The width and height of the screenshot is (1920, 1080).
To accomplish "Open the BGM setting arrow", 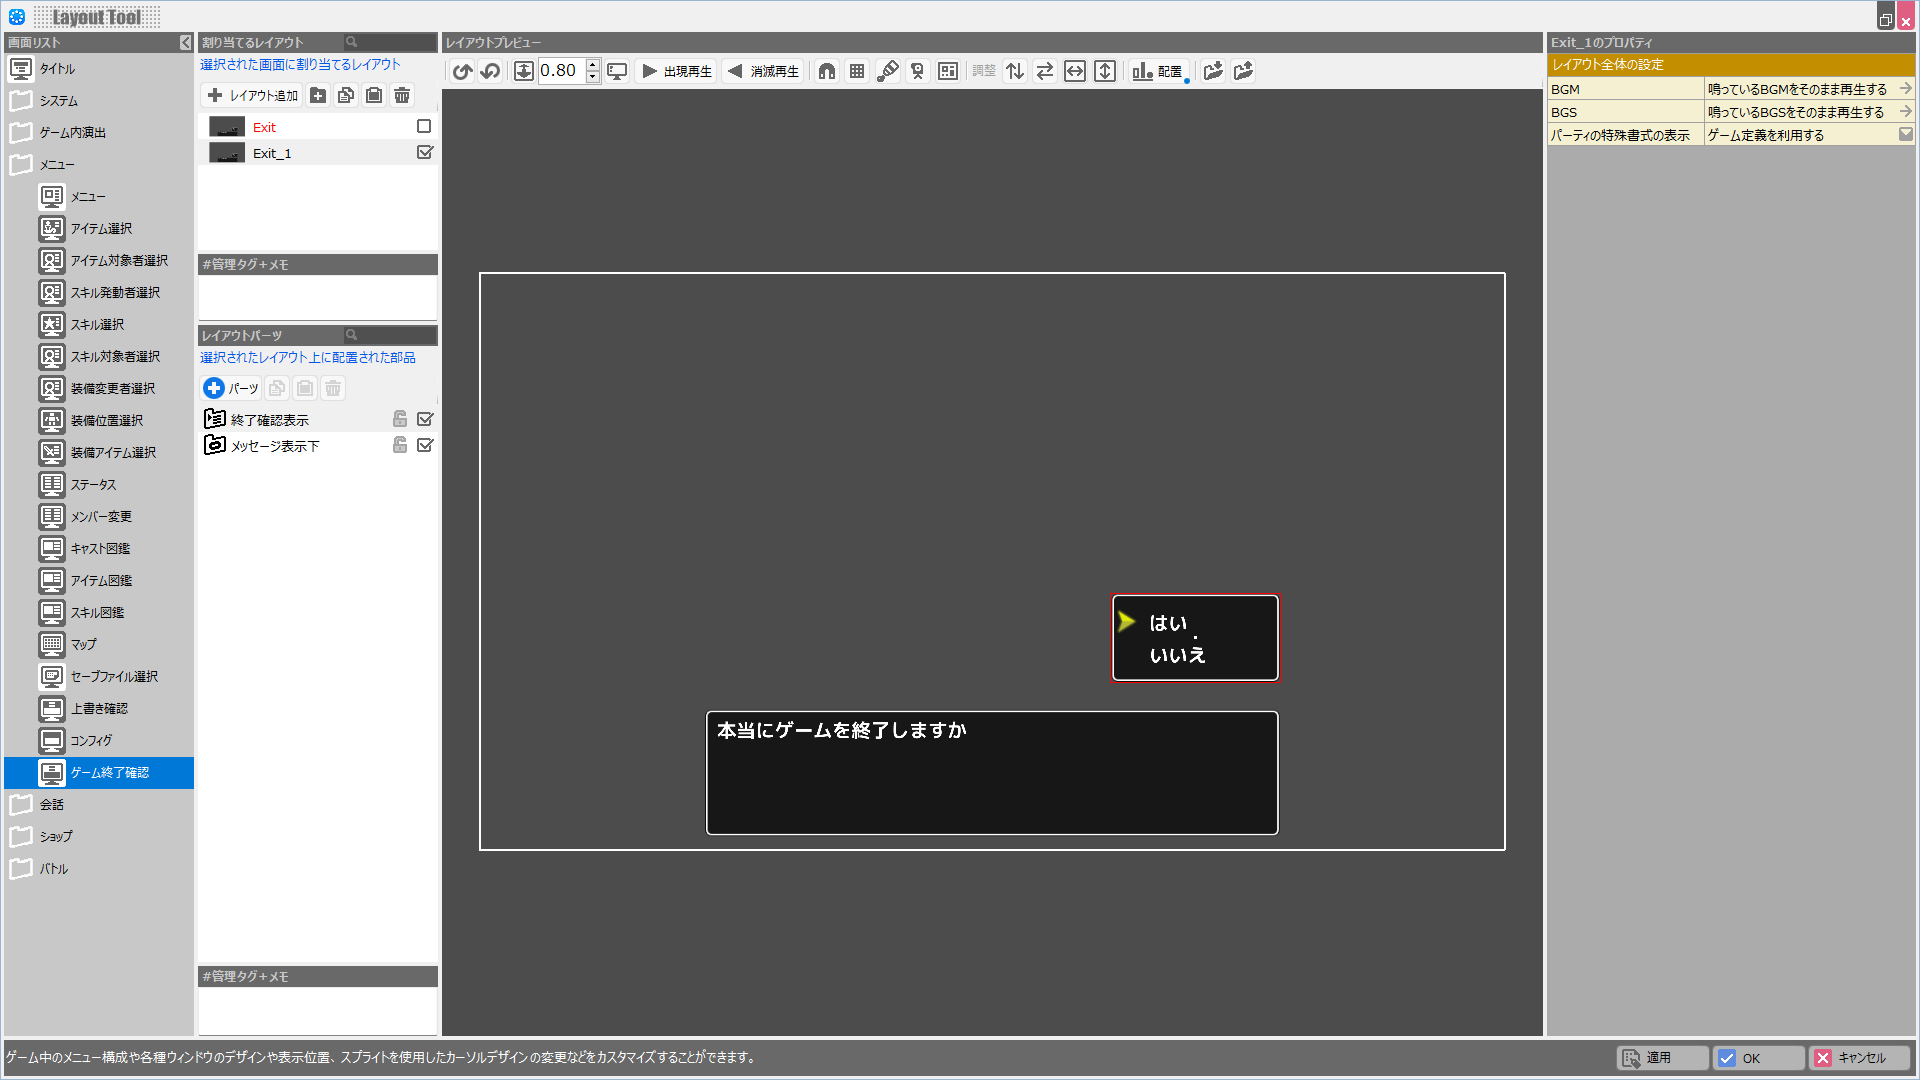I will point(1905,88).
